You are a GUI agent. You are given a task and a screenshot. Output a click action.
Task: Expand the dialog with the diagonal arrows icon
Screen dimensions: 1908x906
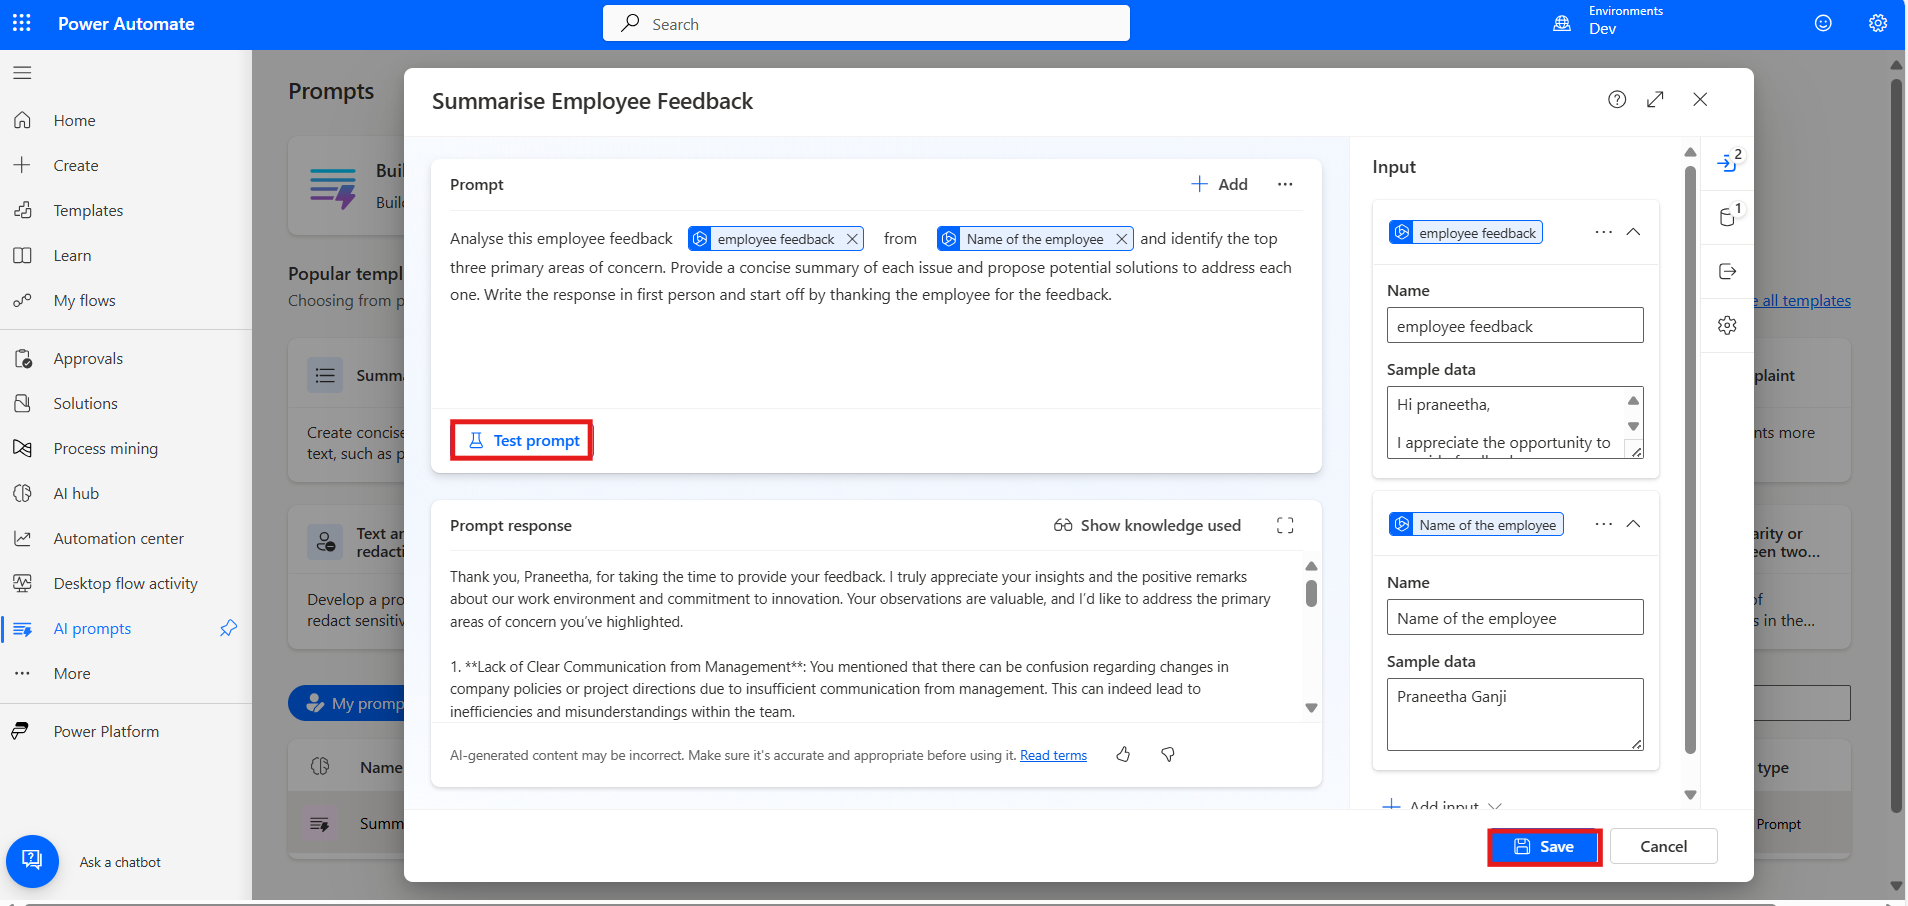tap(1655, 100)
